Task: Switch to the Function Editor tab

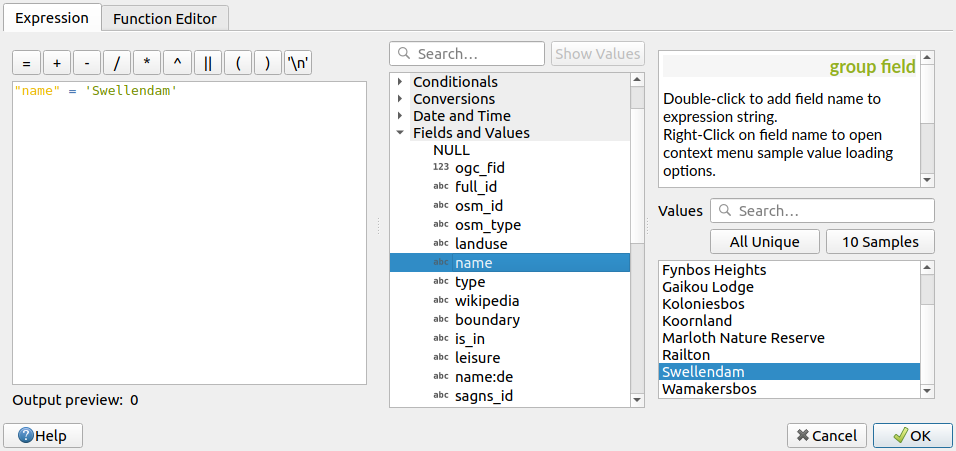Action: (165, 18)
